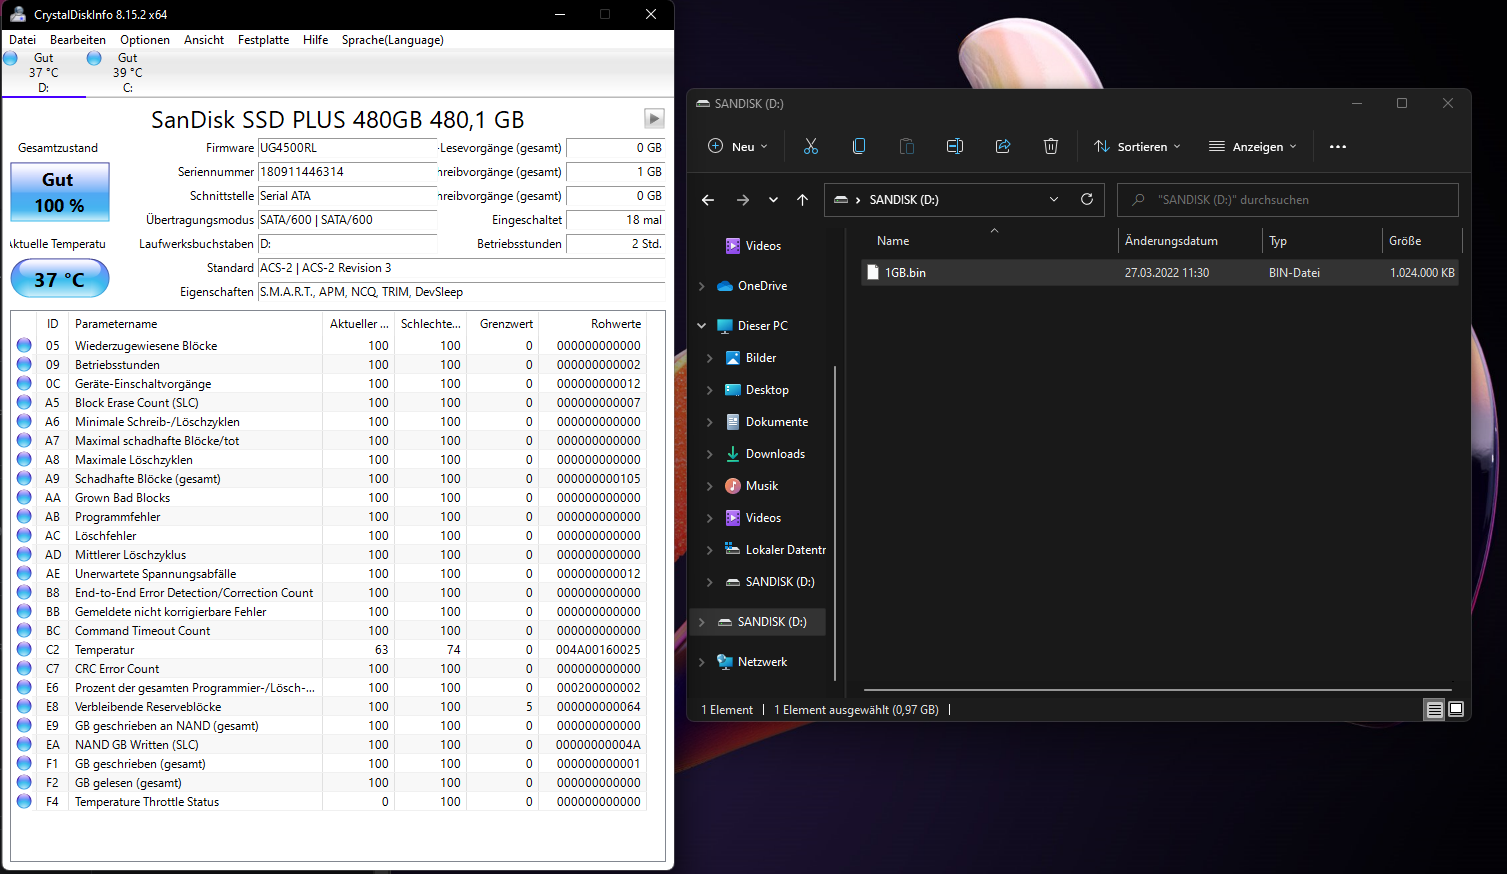
Task: Open the recent locations chevron in Explorer
Action: point(773,200)
